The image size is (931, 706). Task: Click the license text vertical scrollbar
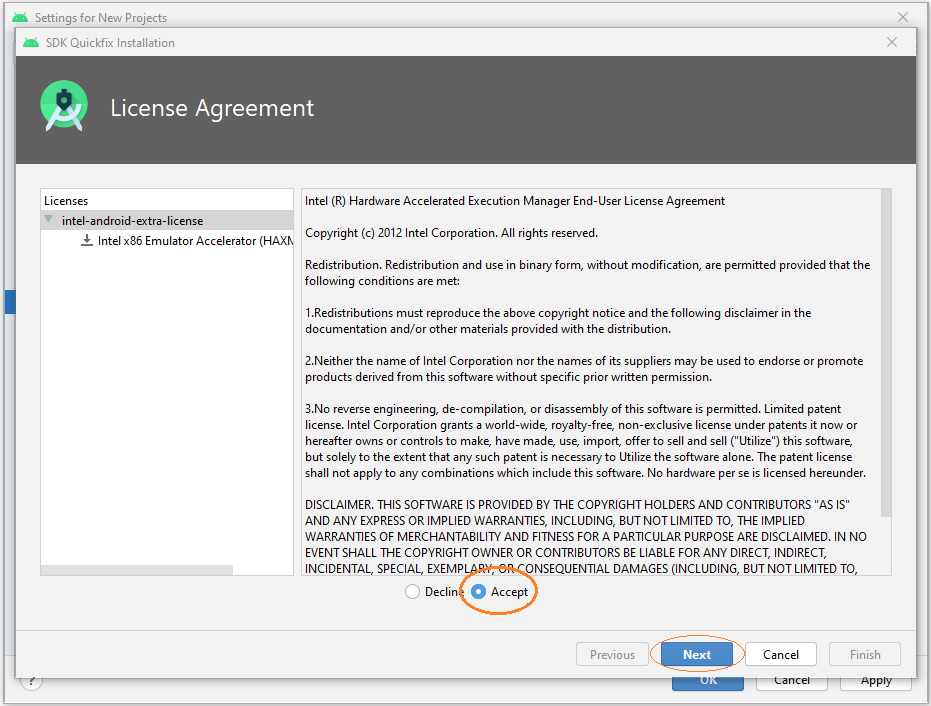886,353
